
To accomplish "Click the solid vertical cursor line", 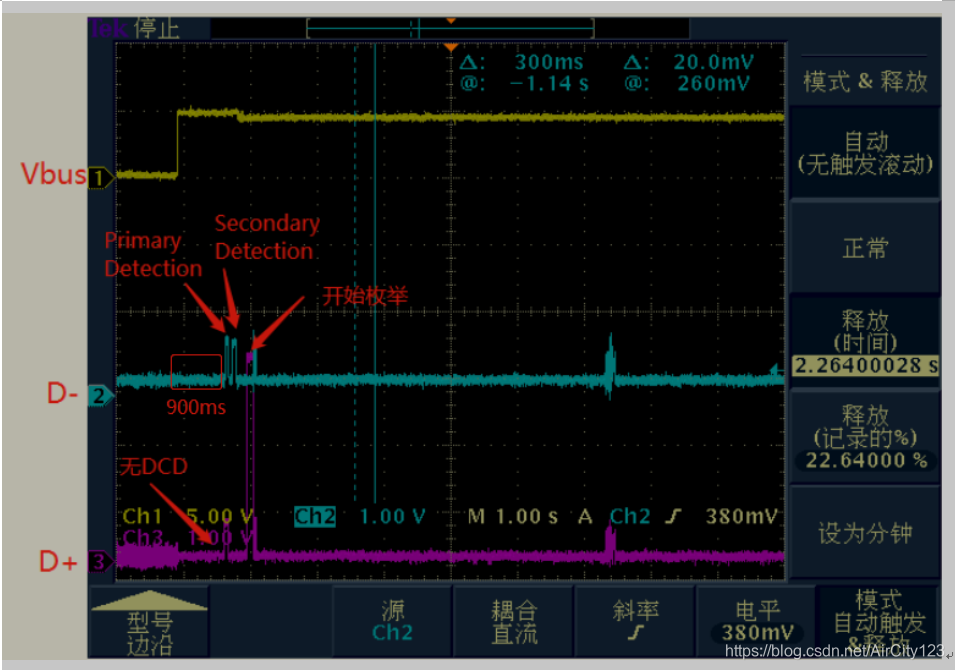I will (x=375, y=274).
